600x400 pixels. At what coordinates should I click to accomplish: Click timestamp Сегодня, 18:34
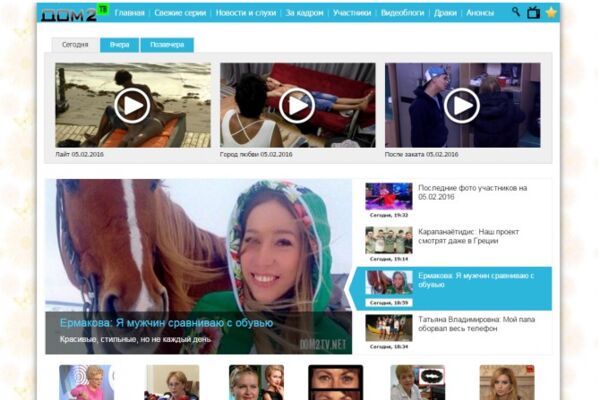[x=389, y=347]
